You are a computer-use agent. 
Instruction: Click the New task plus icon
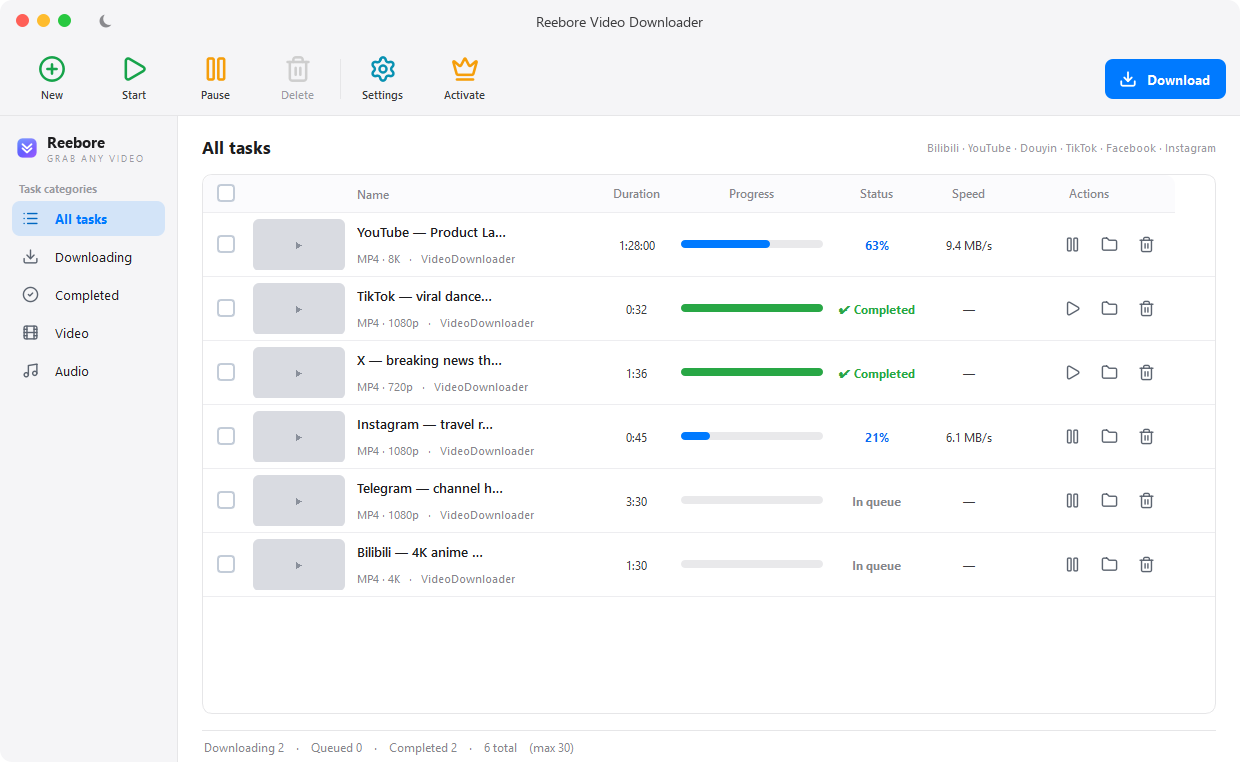pyautogui.click(x=52, y=69)
